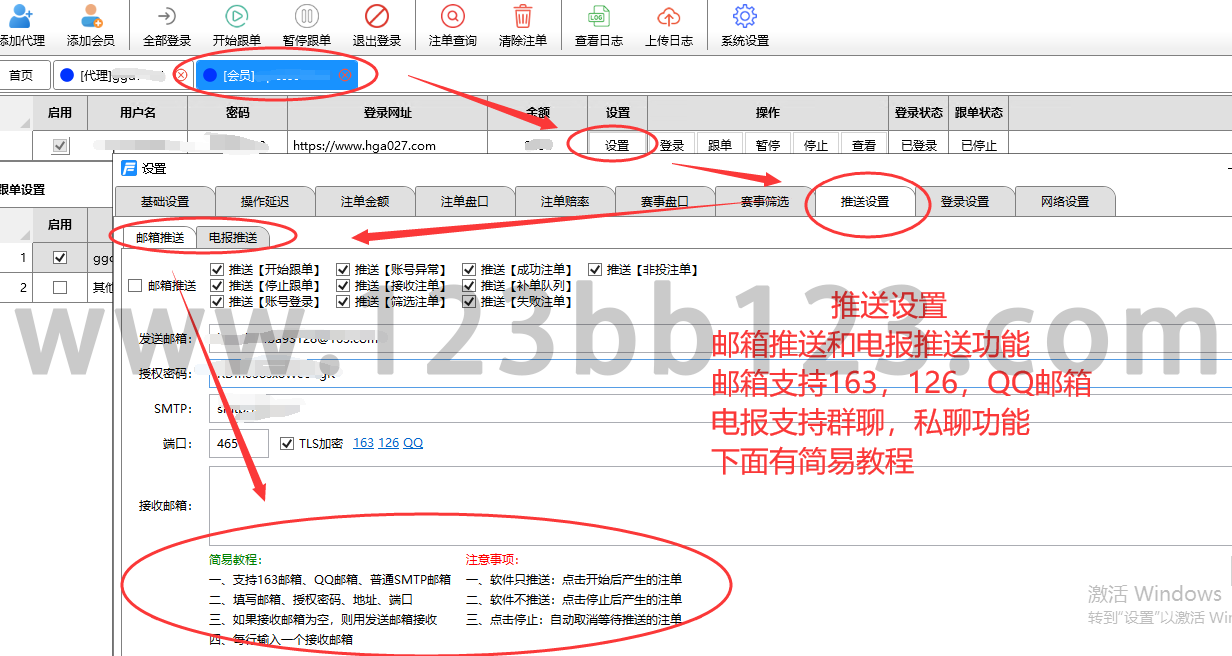Click the 退出登录 logout icon

[377, 17]
